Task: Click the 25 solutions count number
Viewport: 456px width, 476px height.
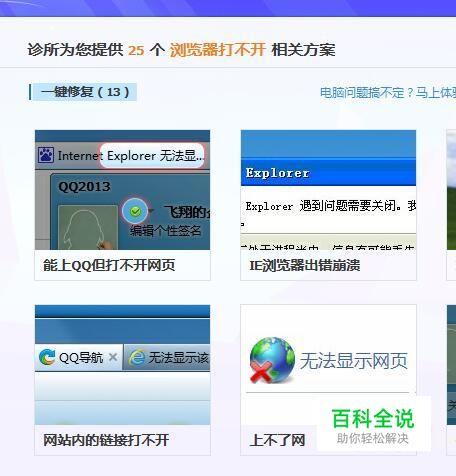Action: [x=136, y=50]
